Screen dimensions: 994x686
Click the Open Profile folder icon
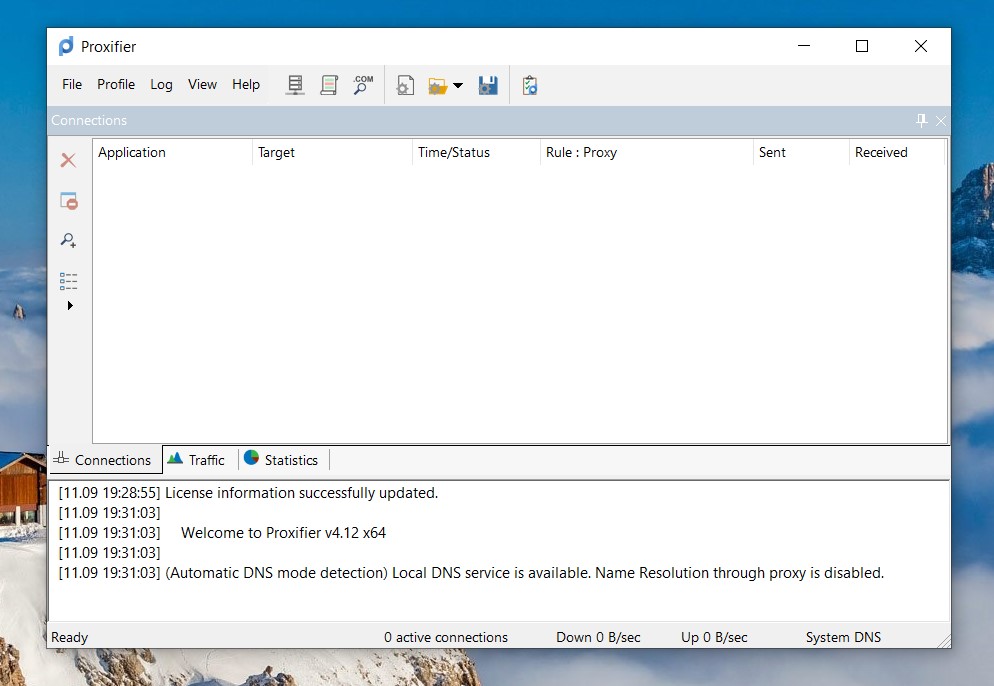click(437, 86)
